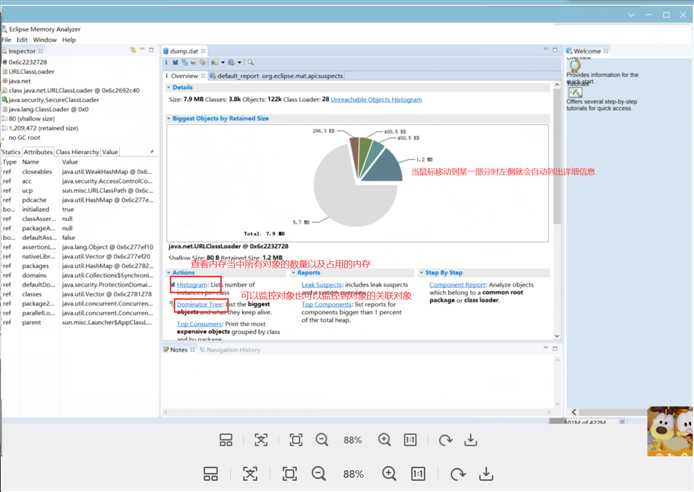Screen dimensions: 694x492
Task: Open the Query Browser dropdown arrow
Action: pyautogui.click(x=239, y=62)
